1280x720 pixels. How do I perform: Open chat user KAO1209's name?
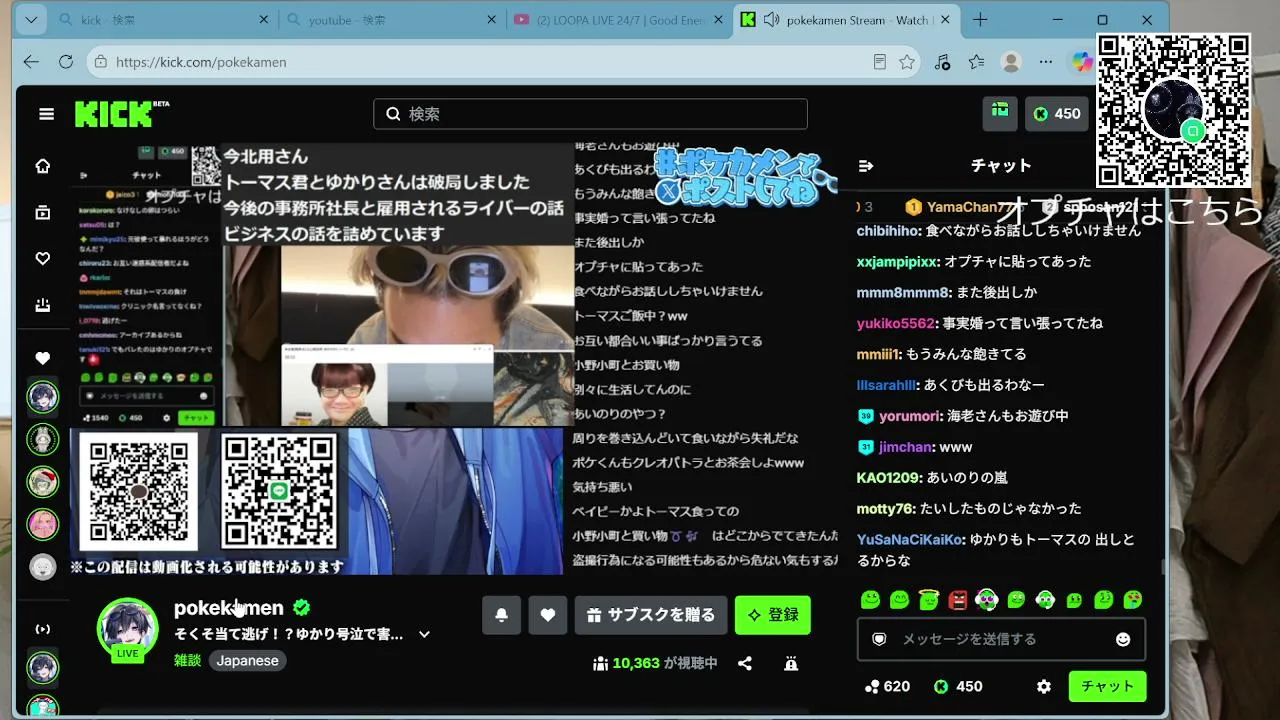888,478
